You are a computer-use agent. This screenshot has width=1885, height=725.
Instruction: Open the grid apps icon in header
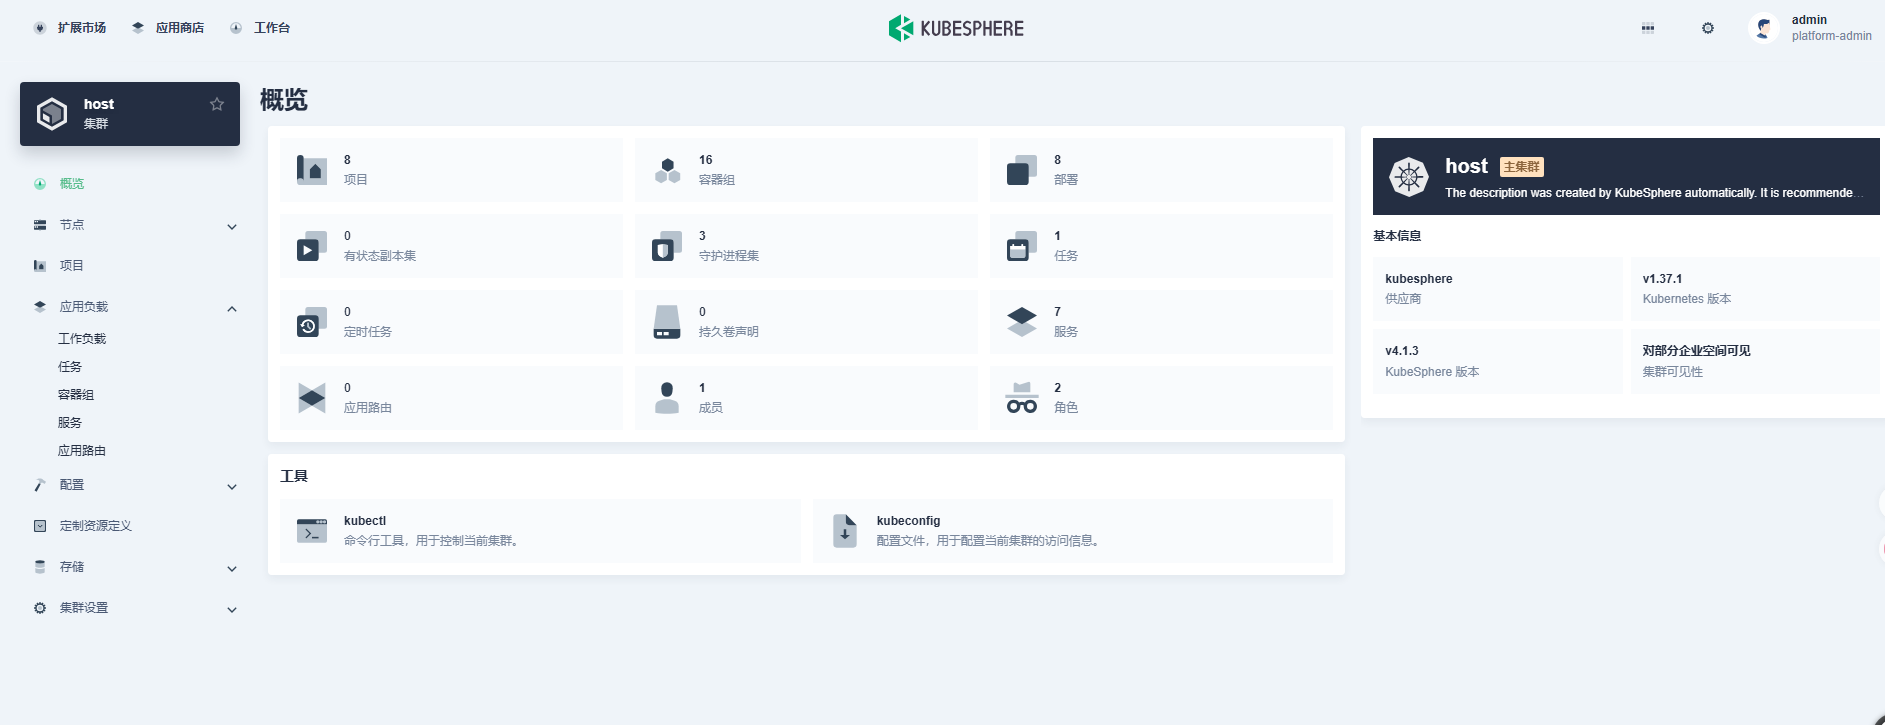pyautogui.click(x=1648, y=28)
